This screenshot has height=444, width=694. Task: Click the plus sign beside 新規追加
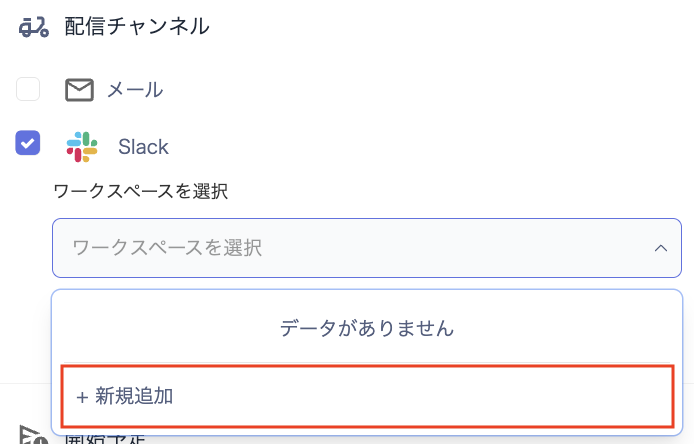click(x=82, y=396)
